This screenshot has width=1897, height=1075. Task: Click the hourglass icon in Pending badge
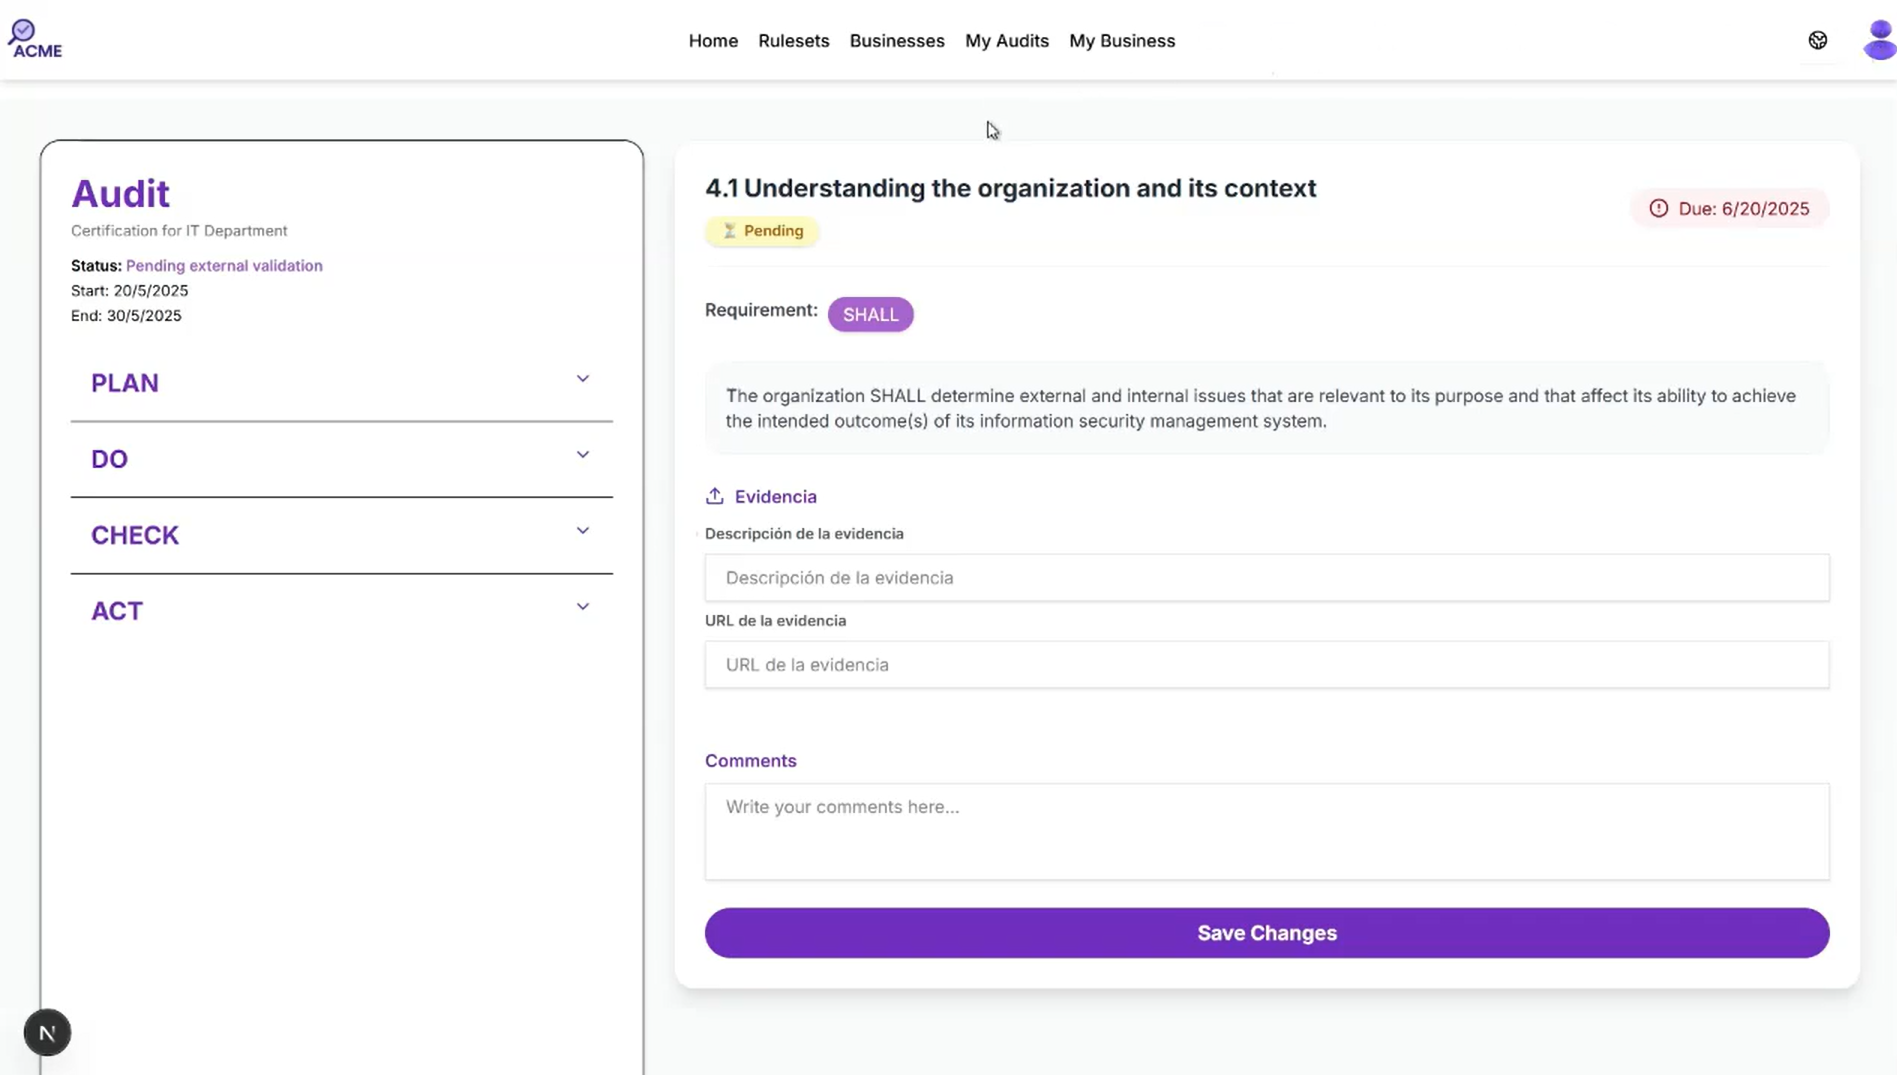[x=729, y=231]
